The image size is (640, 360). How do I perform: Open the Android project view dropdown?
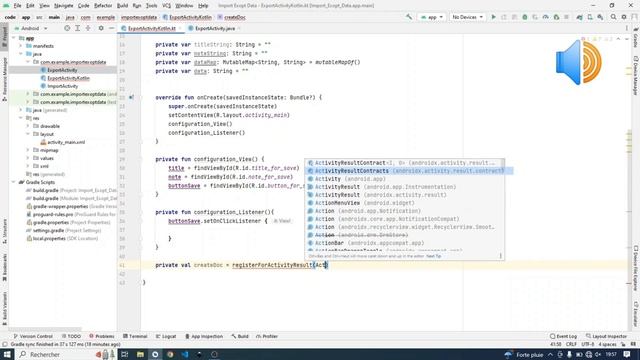coord(31,28)
